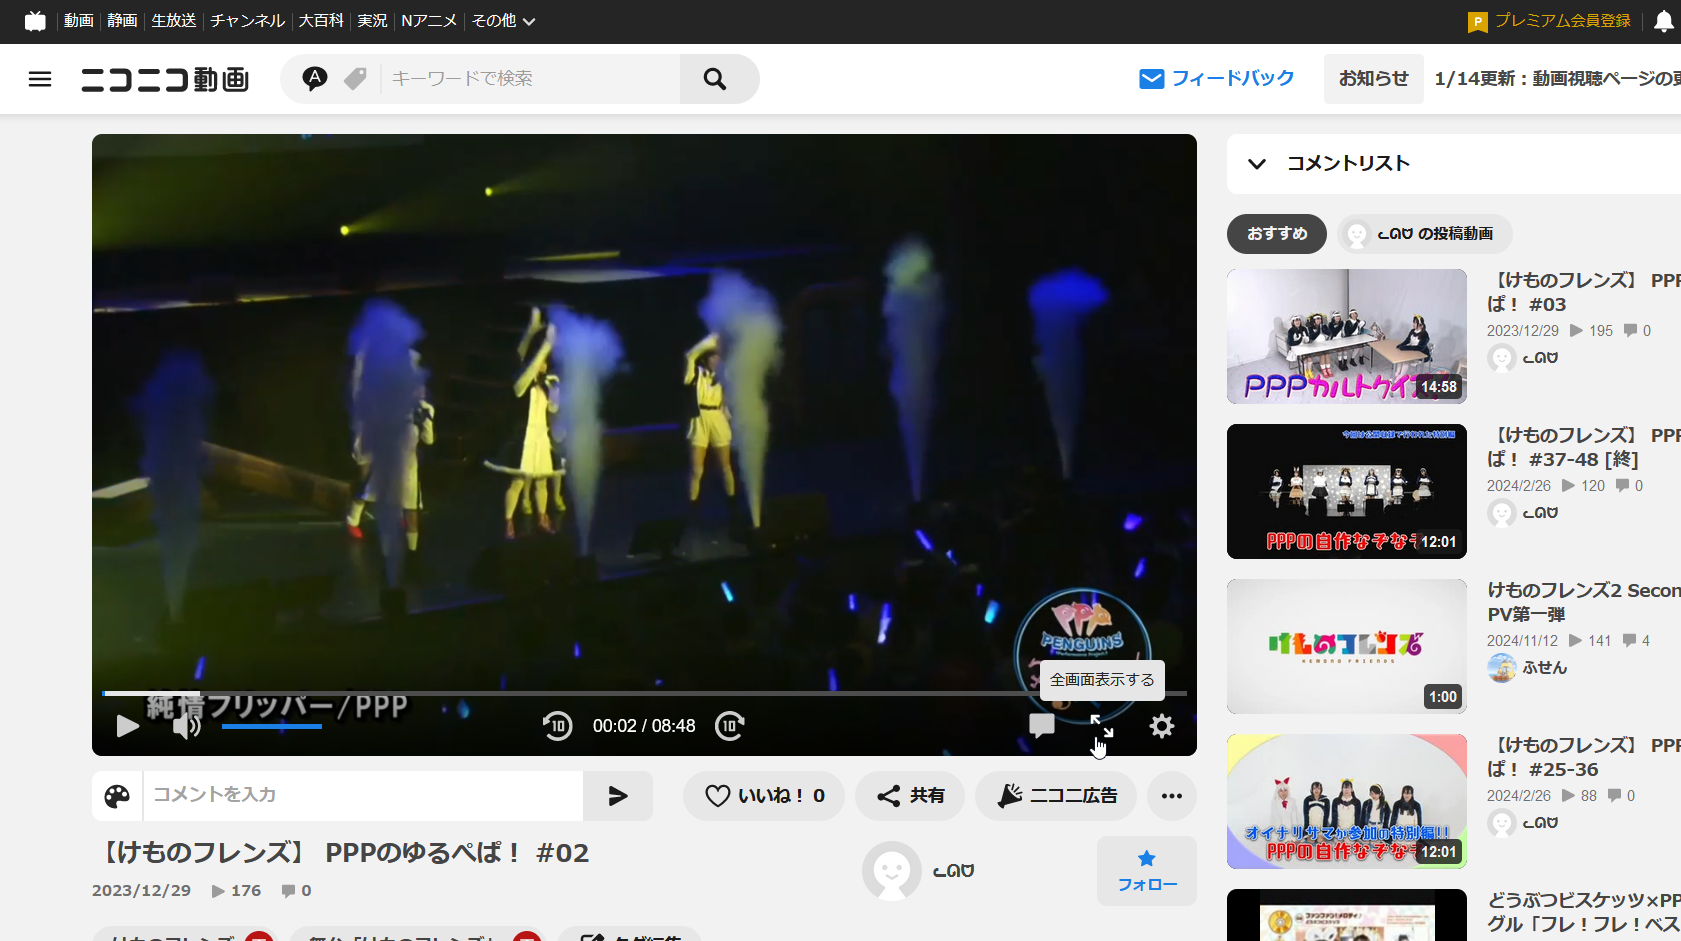Open the 静画 top navigation link
This screenshot has width=1681, height=941.
[x=122, y=21]
